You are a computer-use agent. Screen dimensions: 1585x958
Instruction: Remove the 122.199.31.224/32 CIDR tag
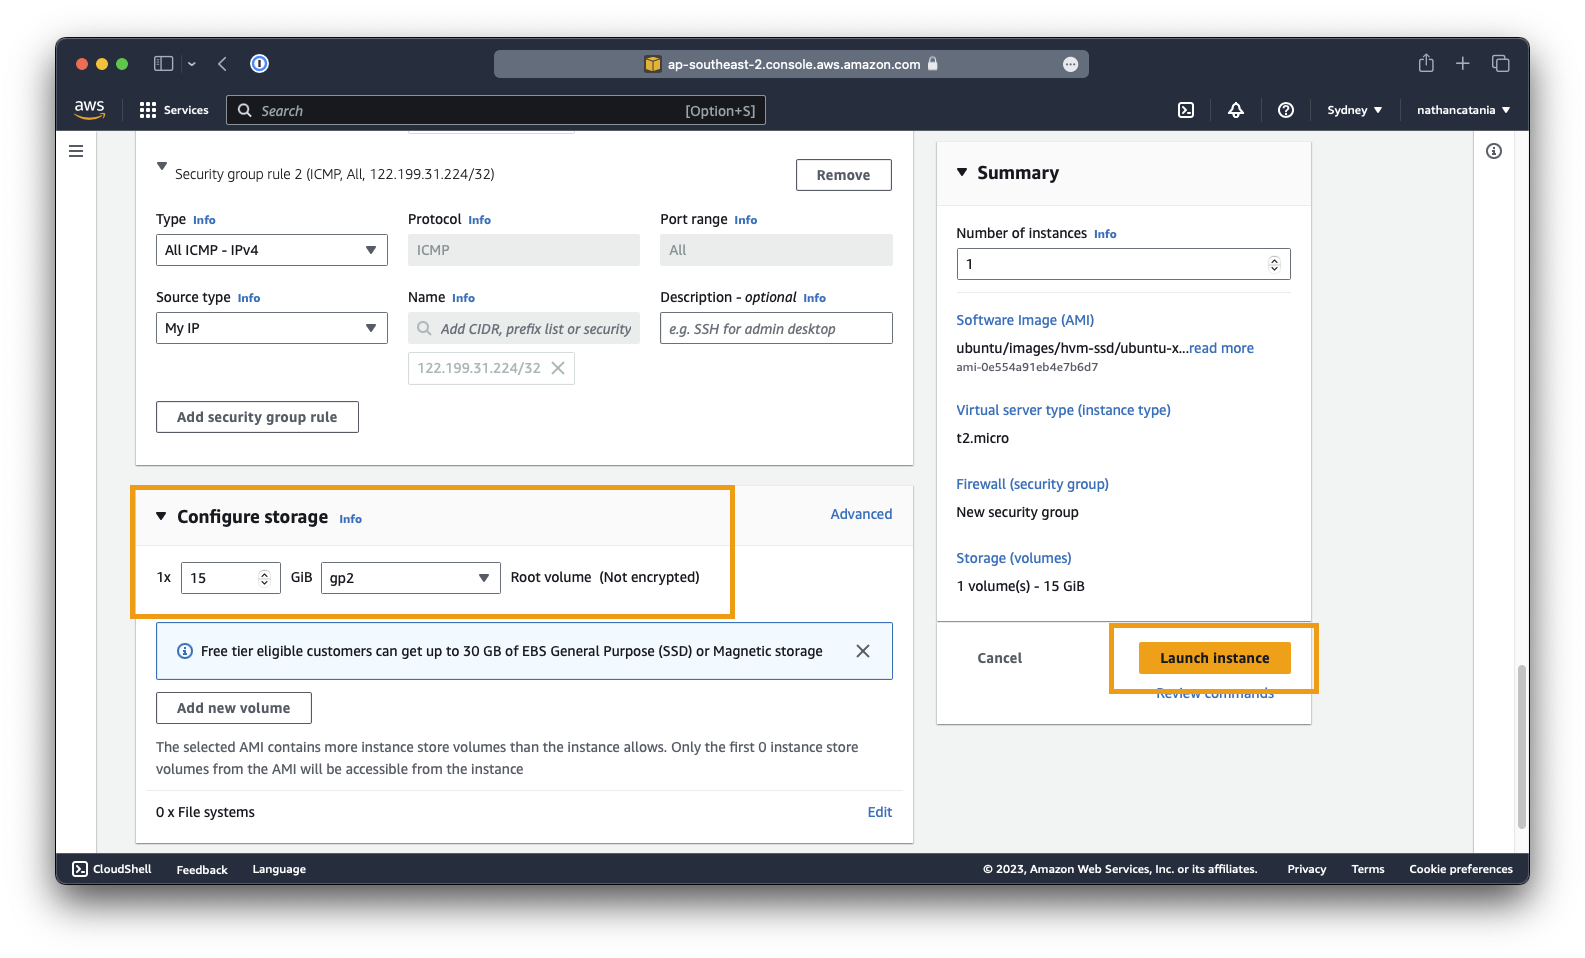pyautogui.click(x=558, y=368)
